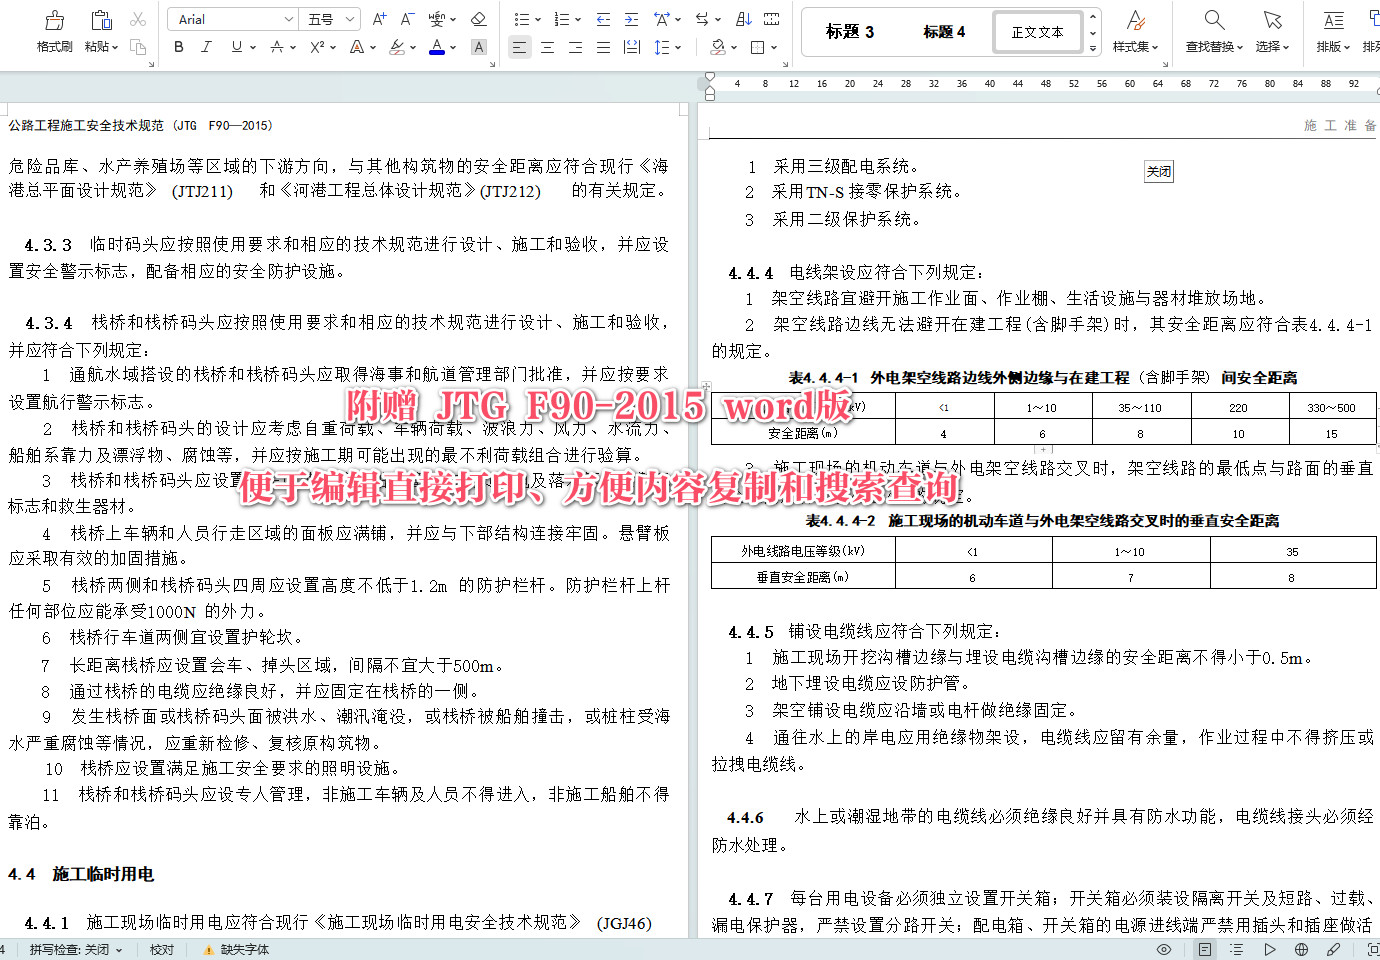Apply bold formatting to text
Viewport: 1380px width, 960px height.
(x=178, y=47)
